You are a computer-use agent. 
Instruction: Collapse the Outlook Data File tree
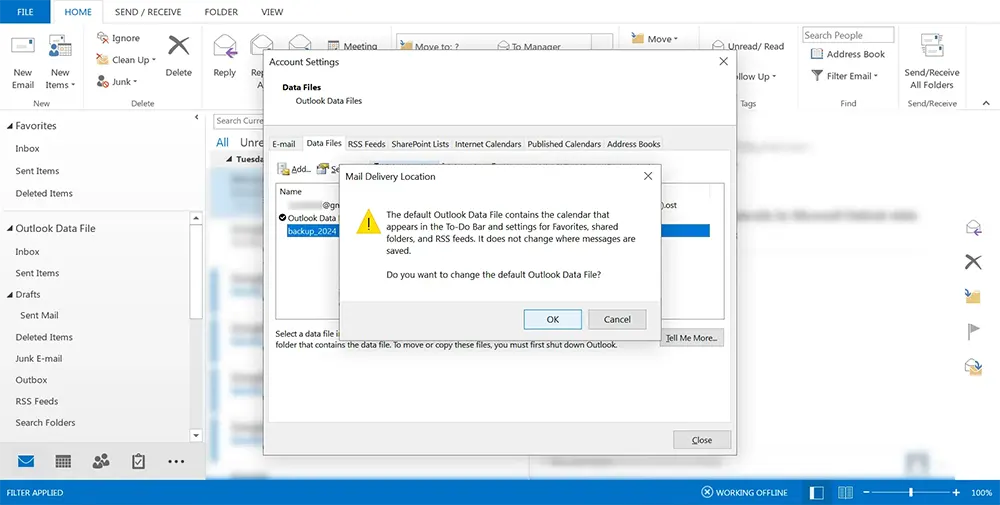coord(10,228)
